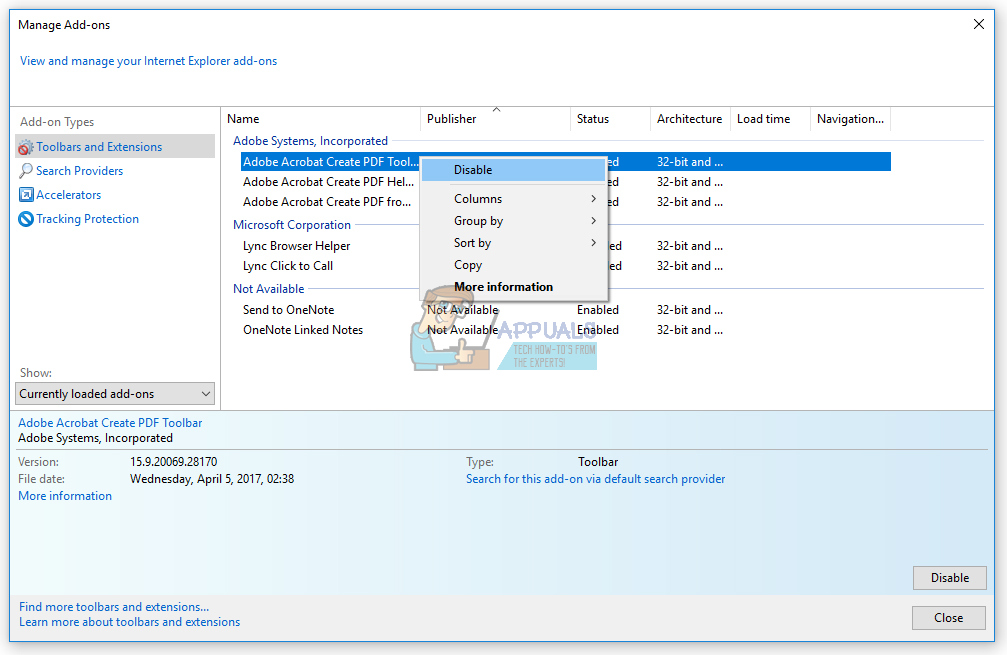Open Learn more about toolbars and extensions

click(129, 622)
